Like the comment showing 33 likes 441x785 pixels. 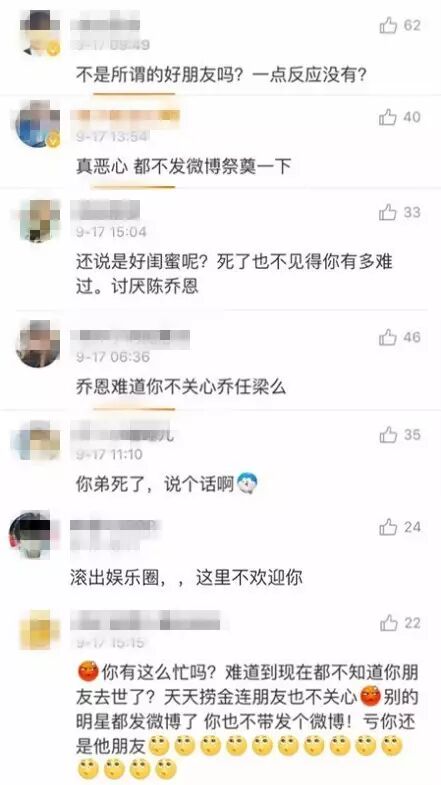coord(388,213)
